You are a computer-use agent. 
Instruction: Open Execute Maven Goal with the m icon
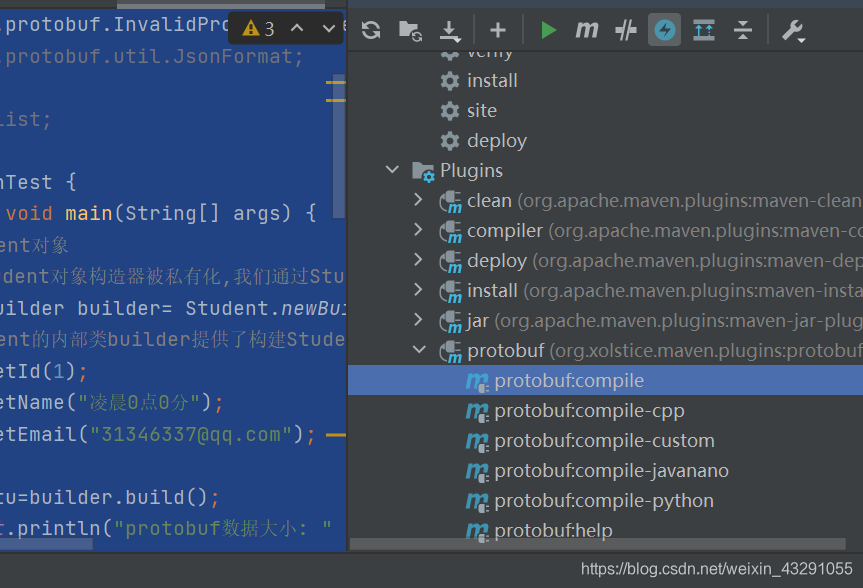click(x=587, y=30)
